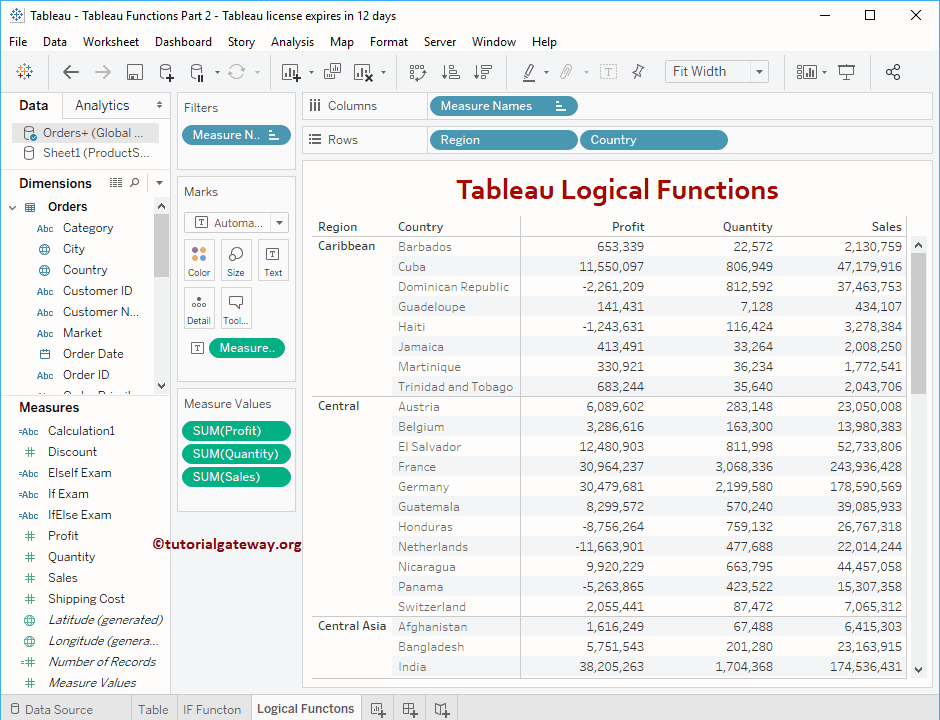Open the Color marks card
940x720 pixels.
click(199, 260)
